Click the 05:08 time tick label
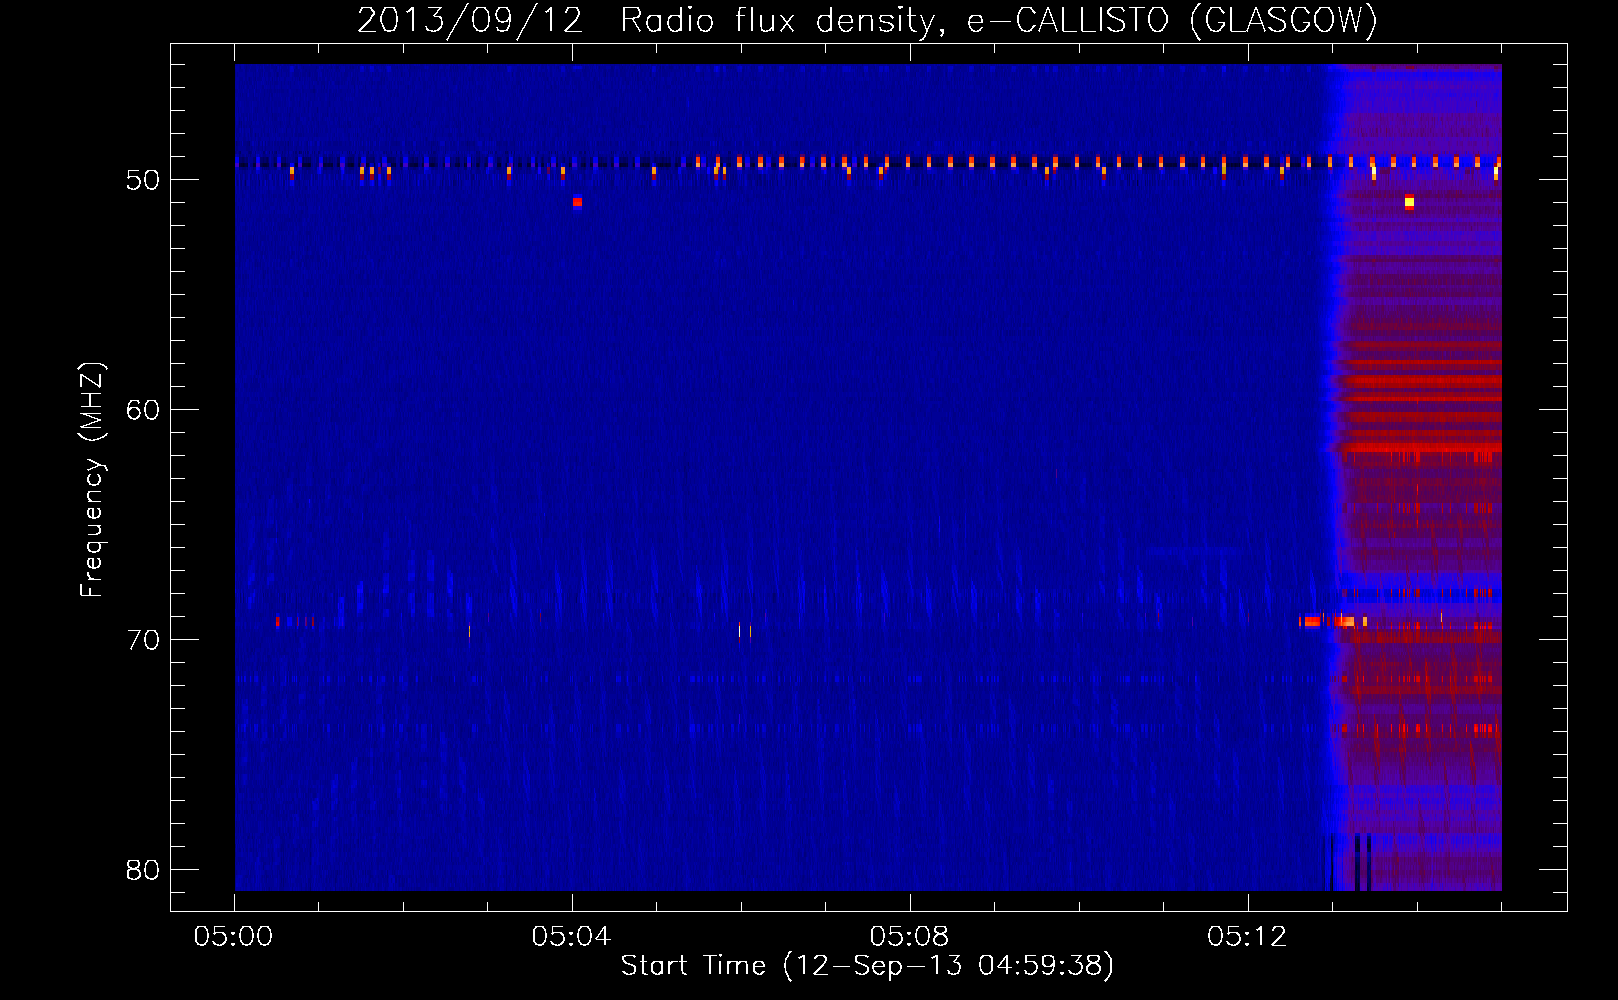The image size is (1618, 1000). click(x=909, y=936)
